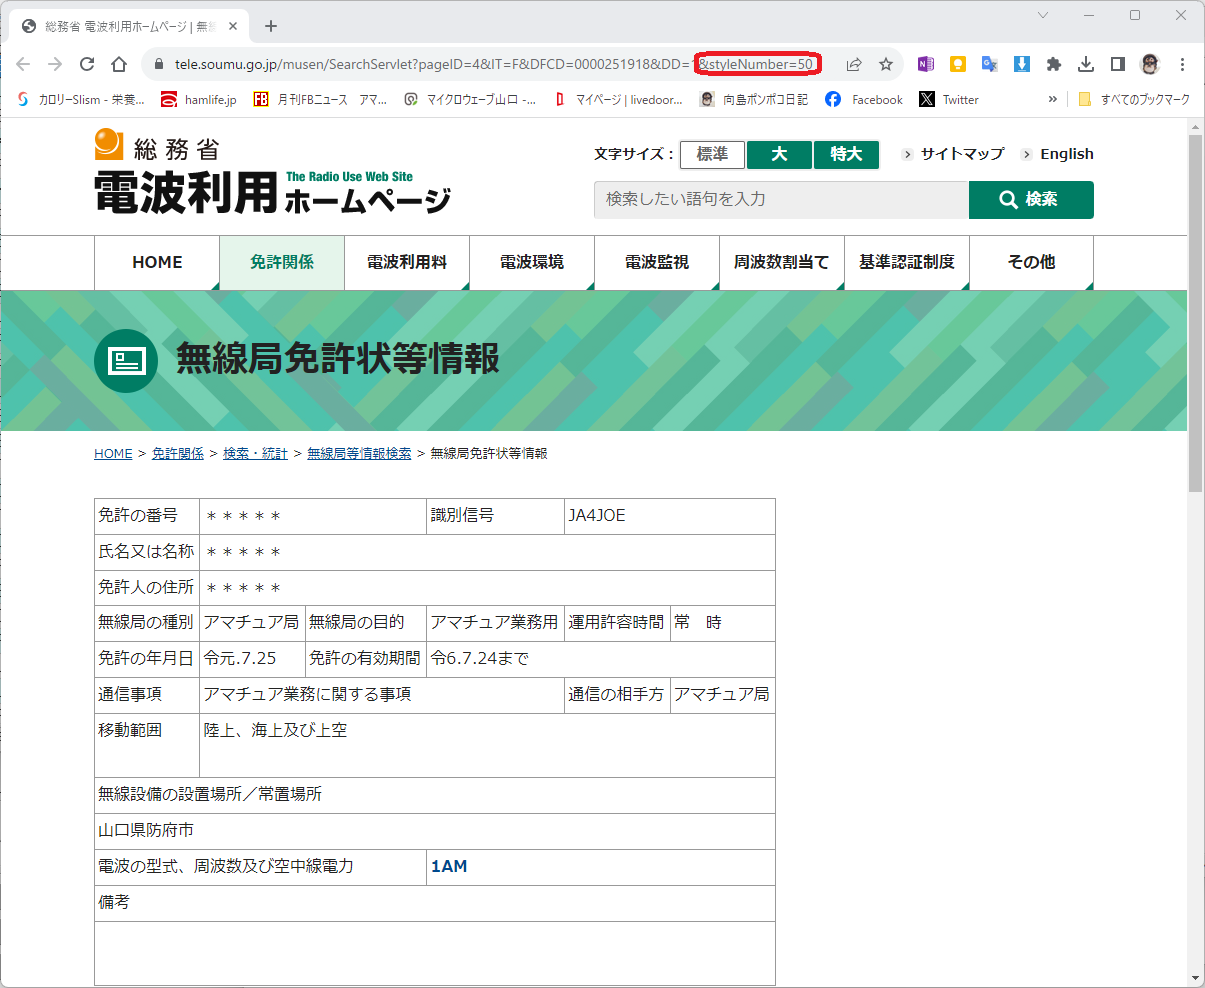
Task: Switch text size to 特大
Action: point(846,155)
